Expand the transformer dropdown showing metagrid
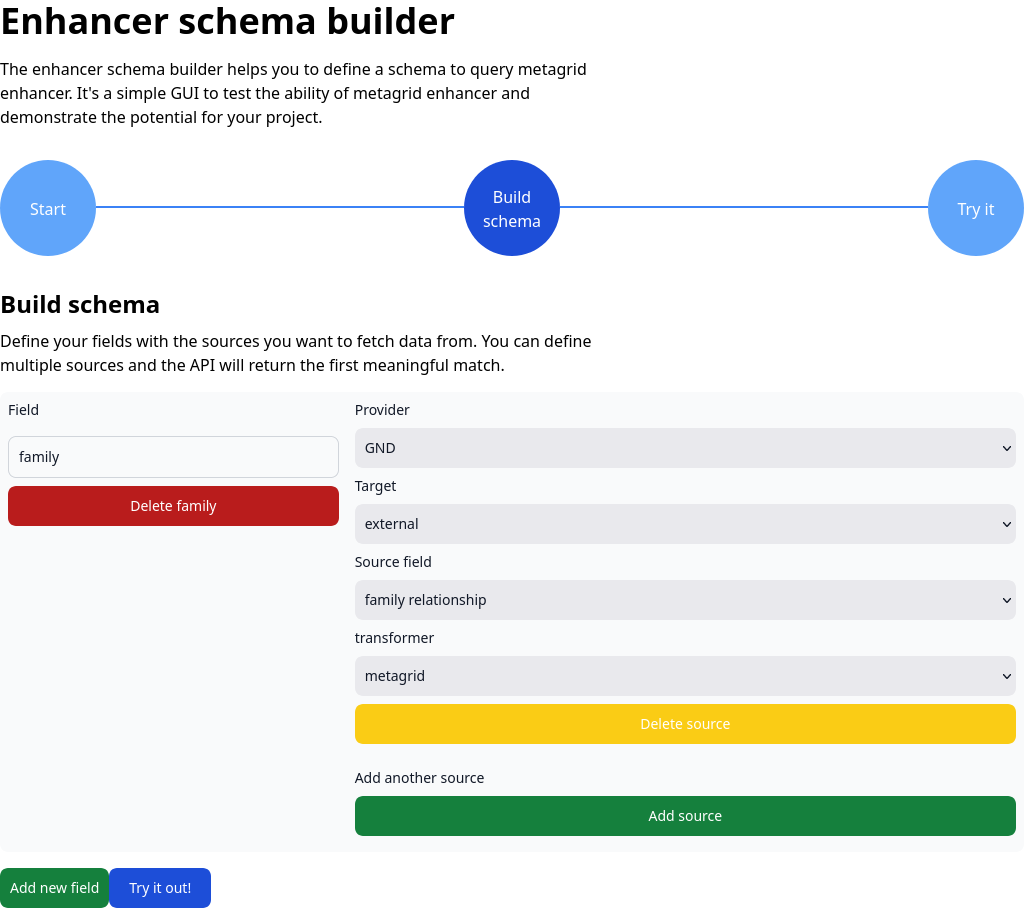This screenshot has height=916, width=1024. 685,676
